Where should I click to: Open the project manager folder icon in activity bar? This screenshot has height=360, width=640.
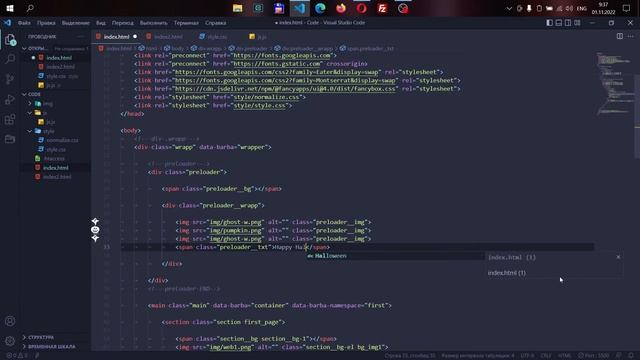click(x=10, y=139)
